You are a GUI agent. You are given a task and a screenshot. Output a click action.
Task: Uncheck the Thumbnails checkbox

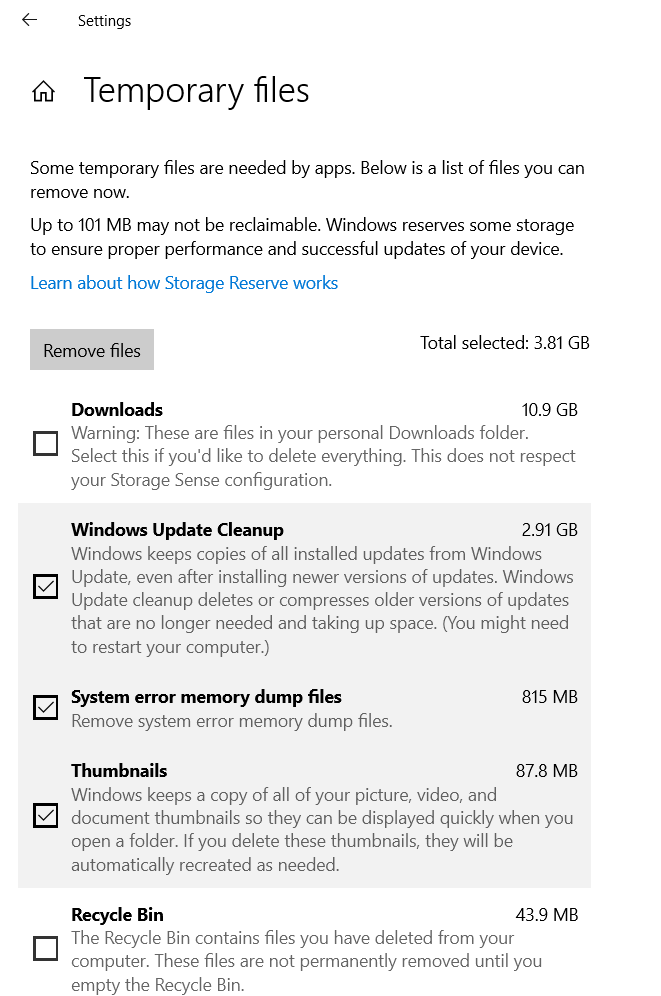coord(45,816)
